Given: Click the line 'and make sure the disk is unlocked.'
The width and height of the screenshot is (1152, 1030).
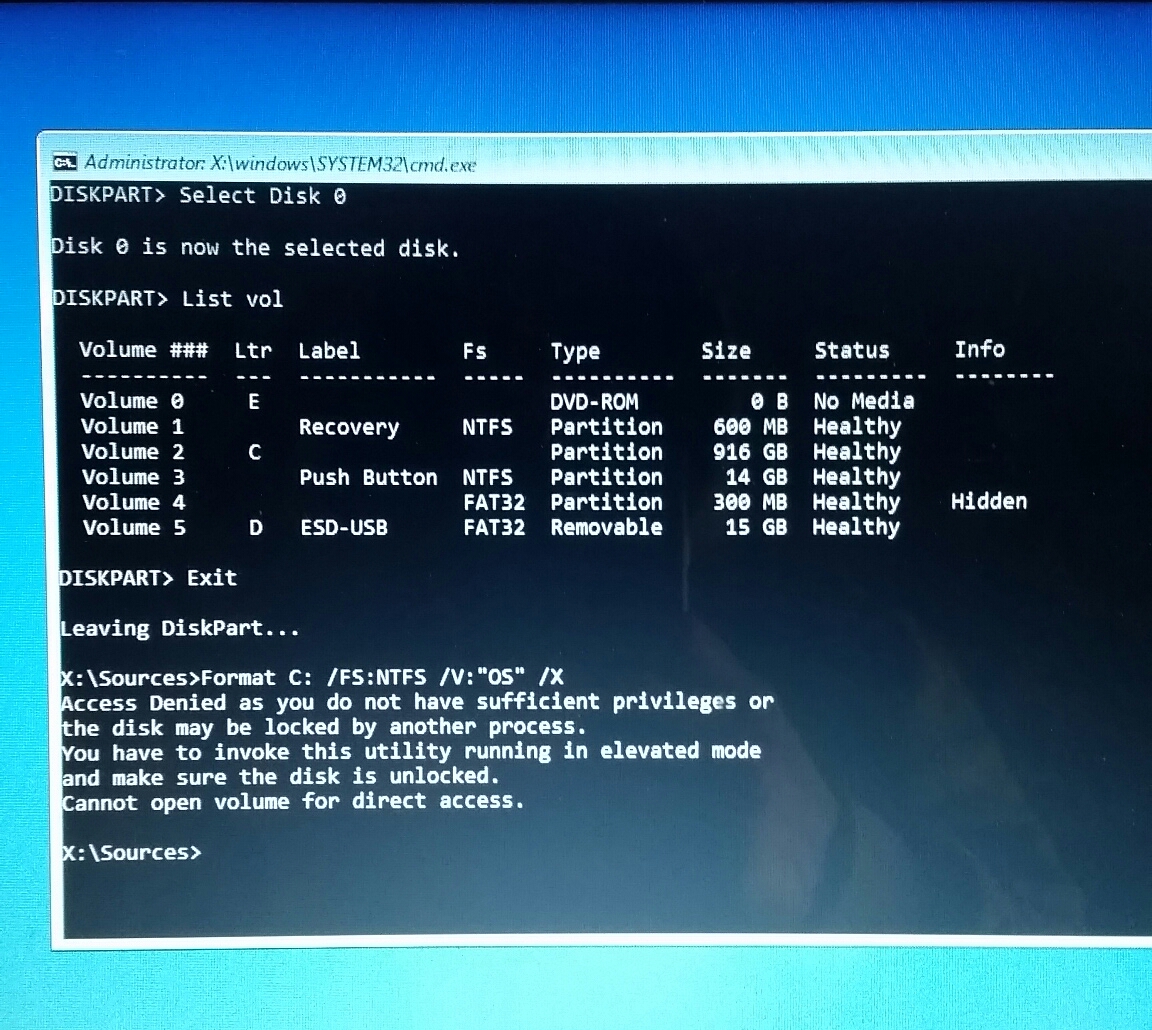Looking at the screenshot, I should click(x=281, y=777).
